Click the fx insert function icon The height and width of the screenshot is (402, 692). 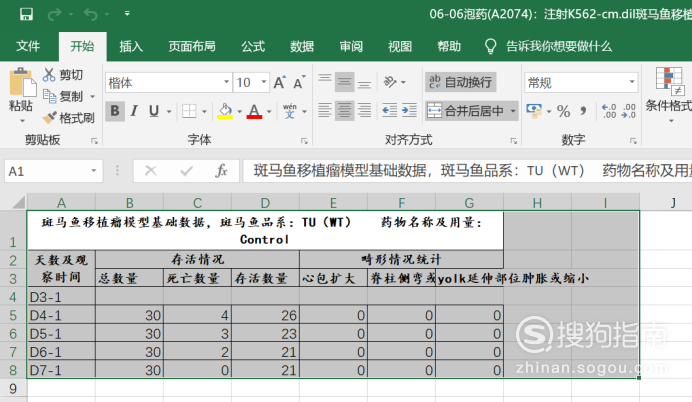click(221, 170)
